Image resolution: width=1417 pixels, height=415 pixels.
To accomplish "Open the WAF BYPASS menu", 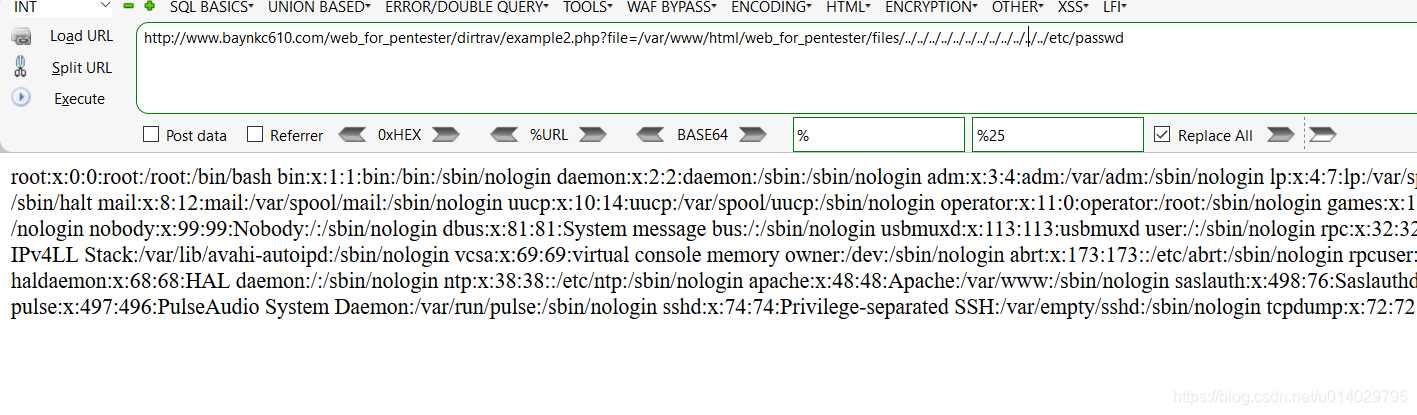I will click(672, 6).
